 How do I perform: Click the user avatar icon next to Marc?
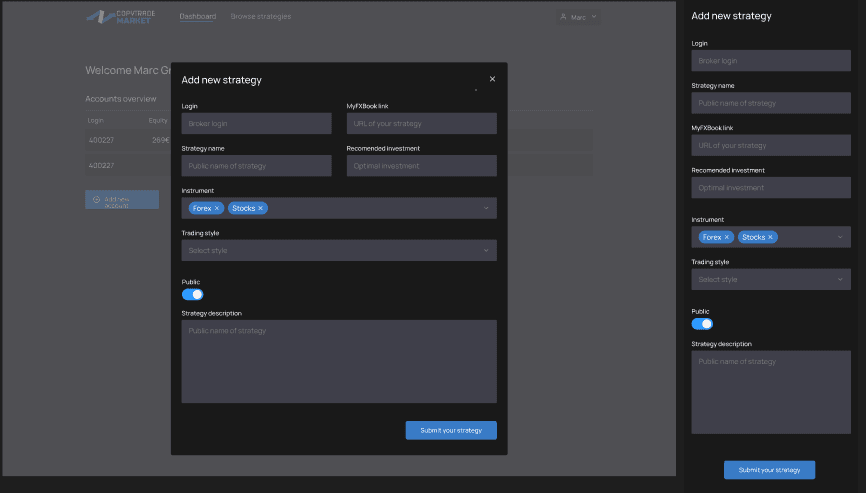pyautogui.click(x=563, y=17)
